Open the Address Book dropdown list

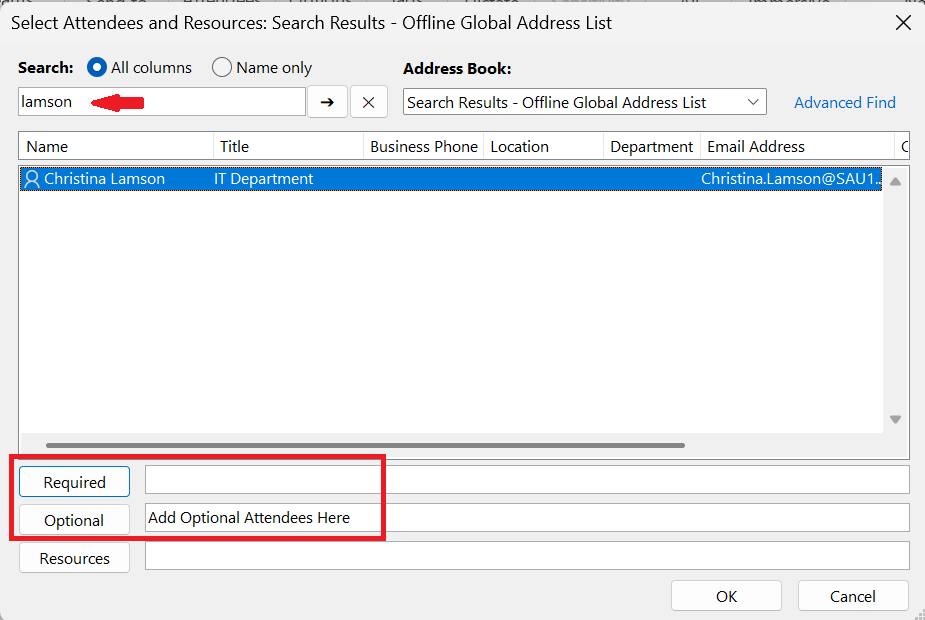click(x=753, y=102)
